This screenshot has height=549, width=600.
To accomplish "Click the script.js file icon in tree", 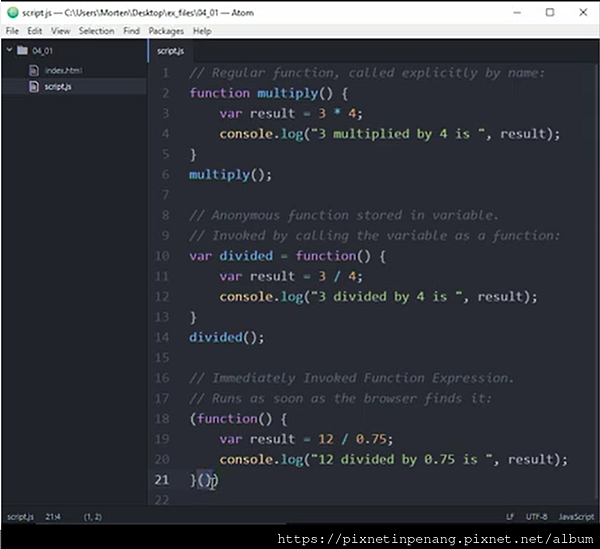I will click(x=34, y=86).
